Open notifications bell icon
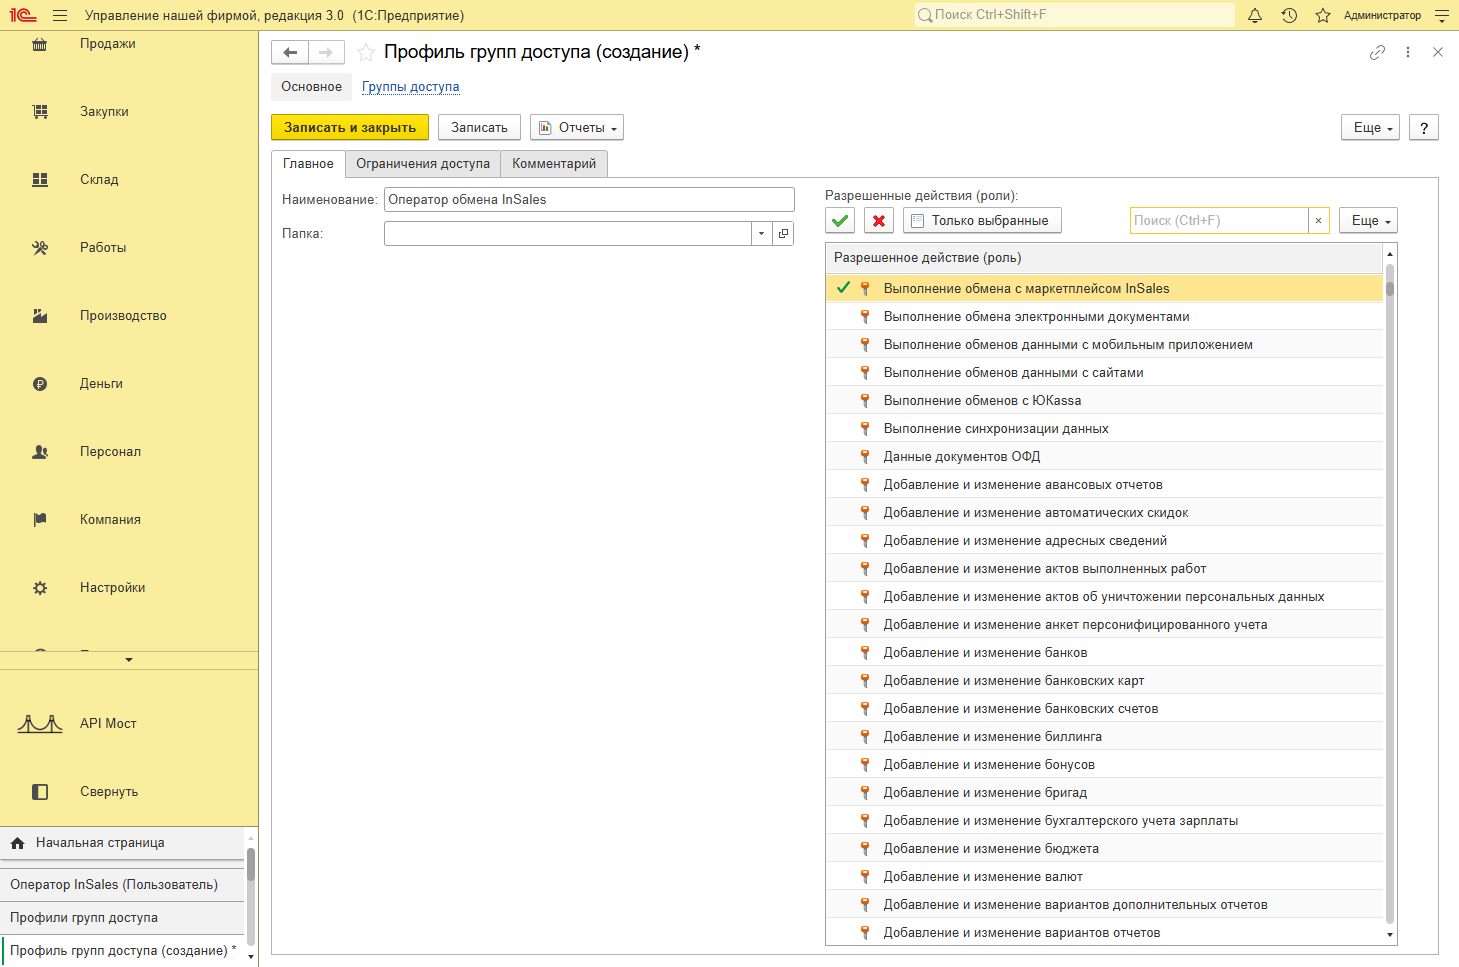This screenshot has width=1459, height=967. click(1255, 15)
